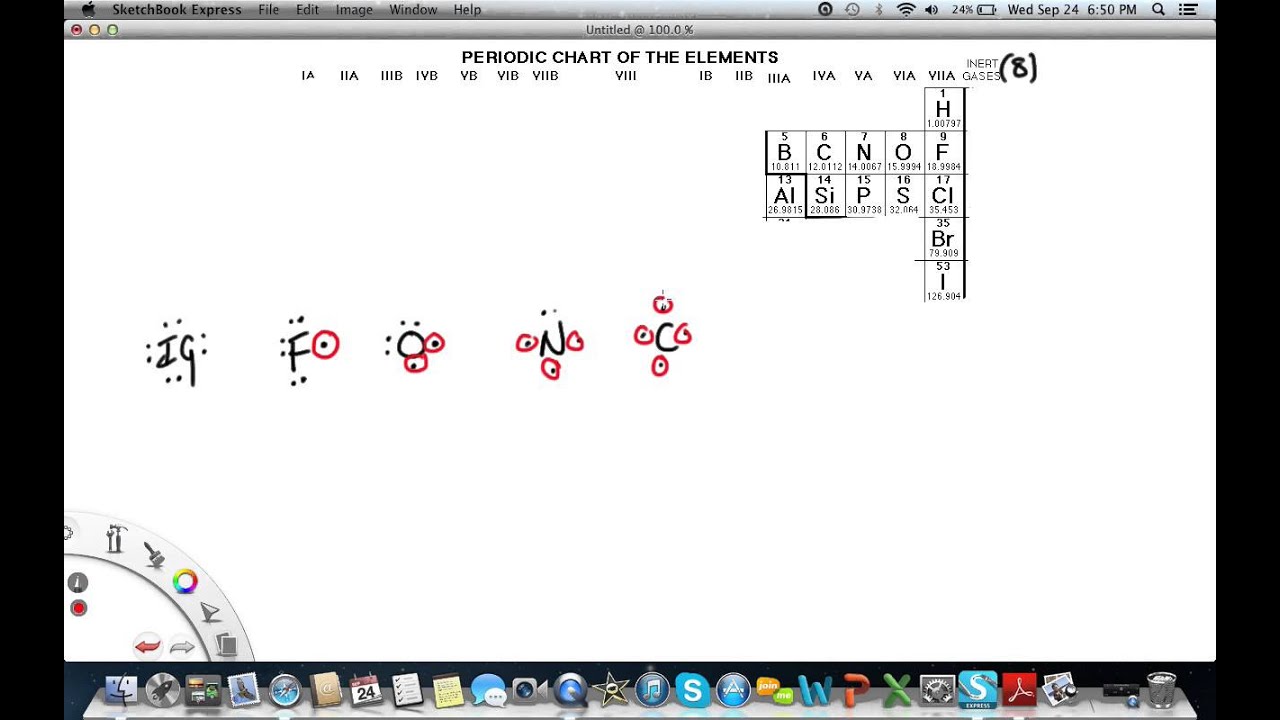The image size is (1280, 720).
Task: Open the yellow Notes icon in the dock
Action: coord(447,690)
